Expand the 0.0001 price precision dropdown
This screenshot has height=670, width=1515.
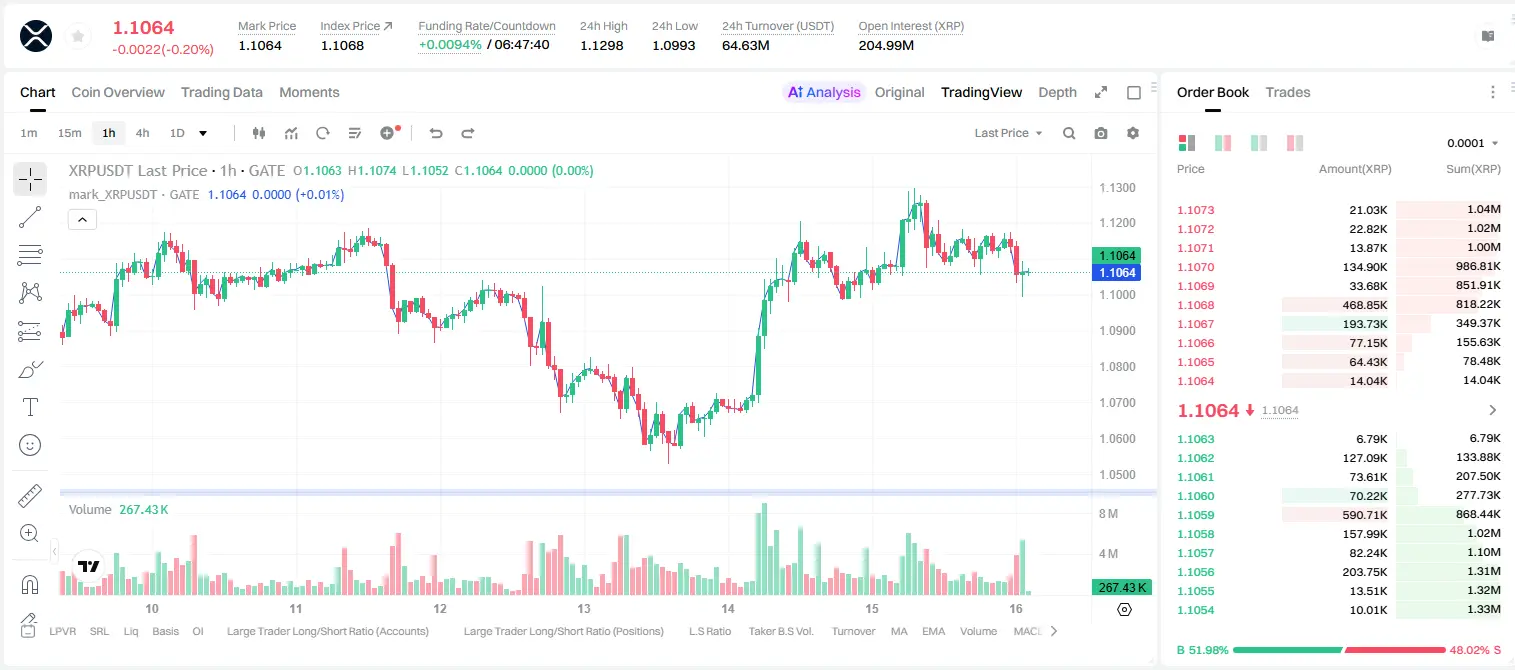(x=1472, y=143)
